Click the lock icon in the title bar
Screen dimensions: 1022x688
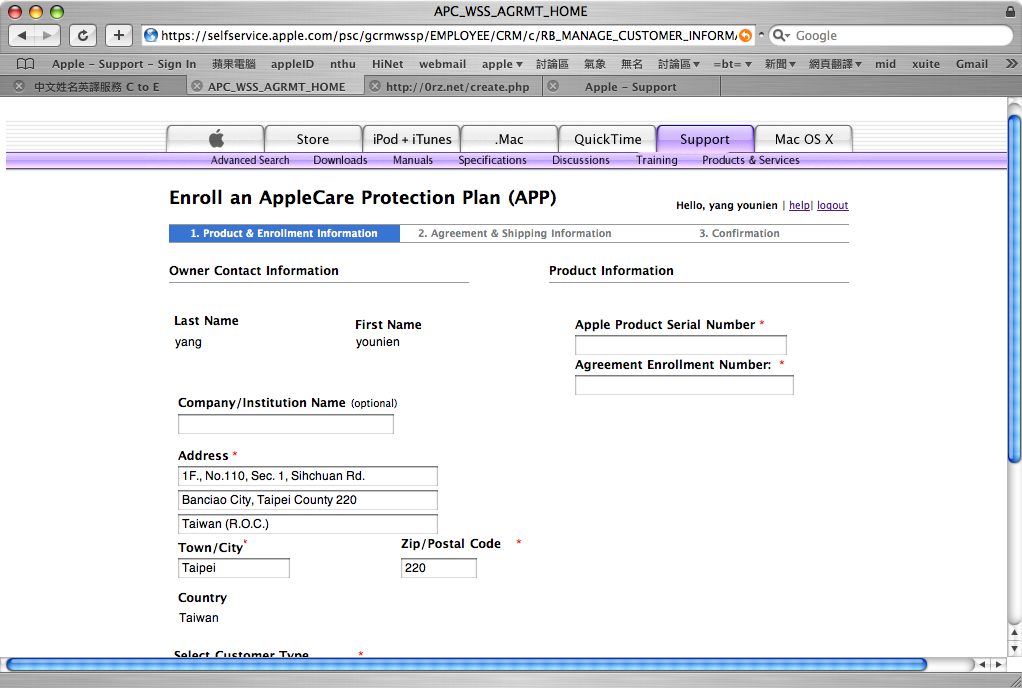(1010, 11)
